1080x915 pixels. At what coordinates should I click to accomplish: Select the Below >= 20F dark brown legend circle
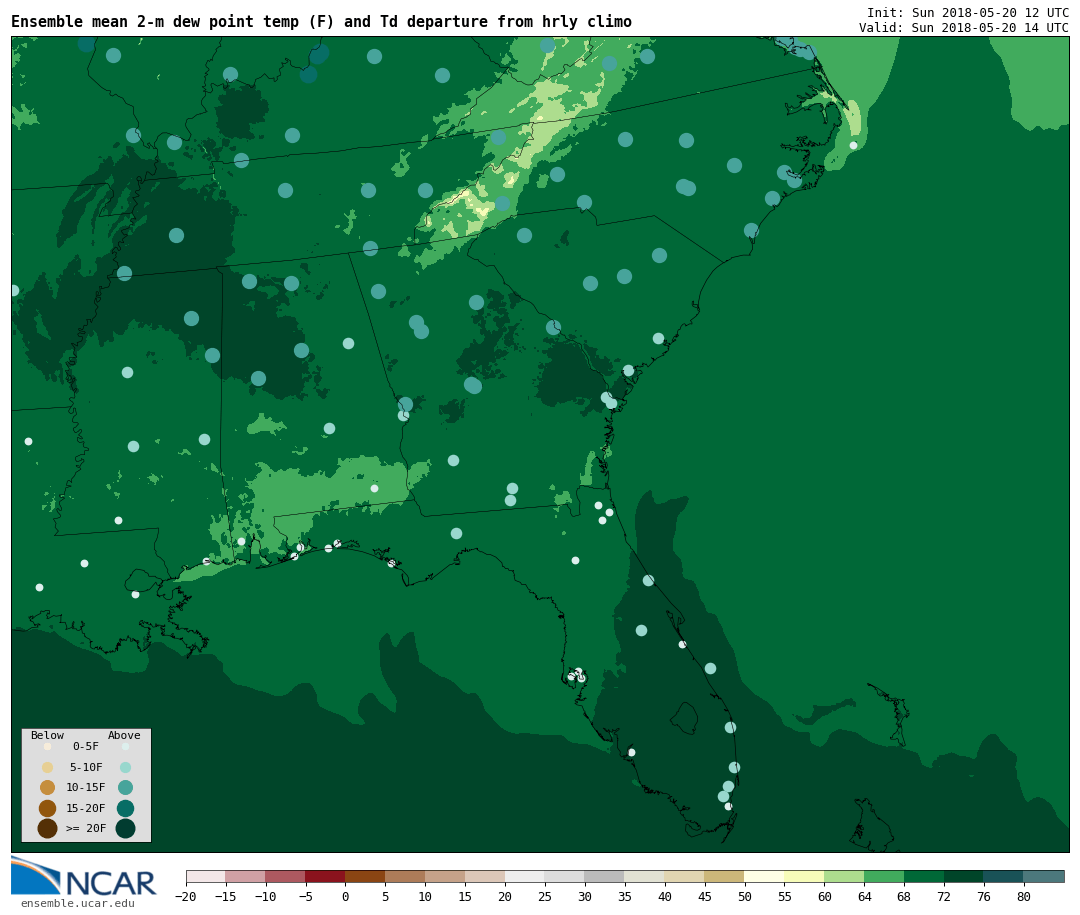(x=48, y=828)
